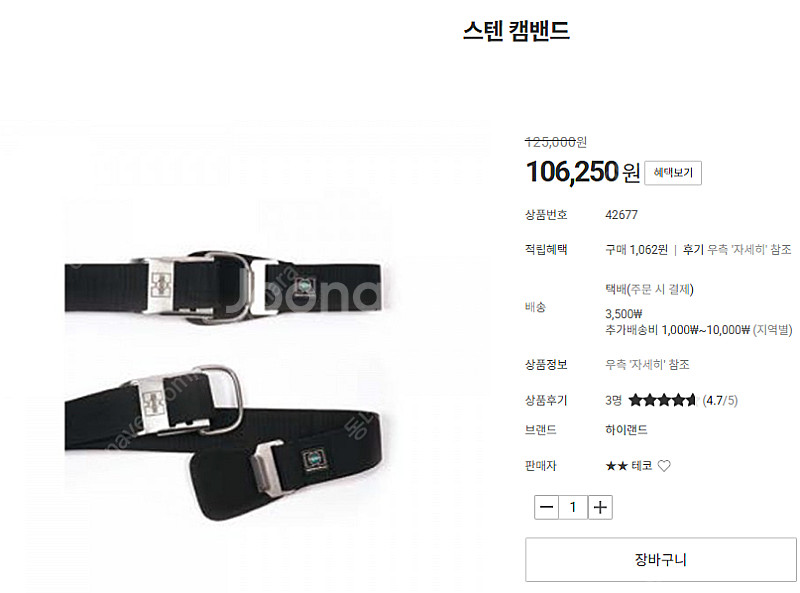Click the 하이랜드 brand name
Image resolution: width=800 pixels, height=593 pixels.
coord(626,430)
